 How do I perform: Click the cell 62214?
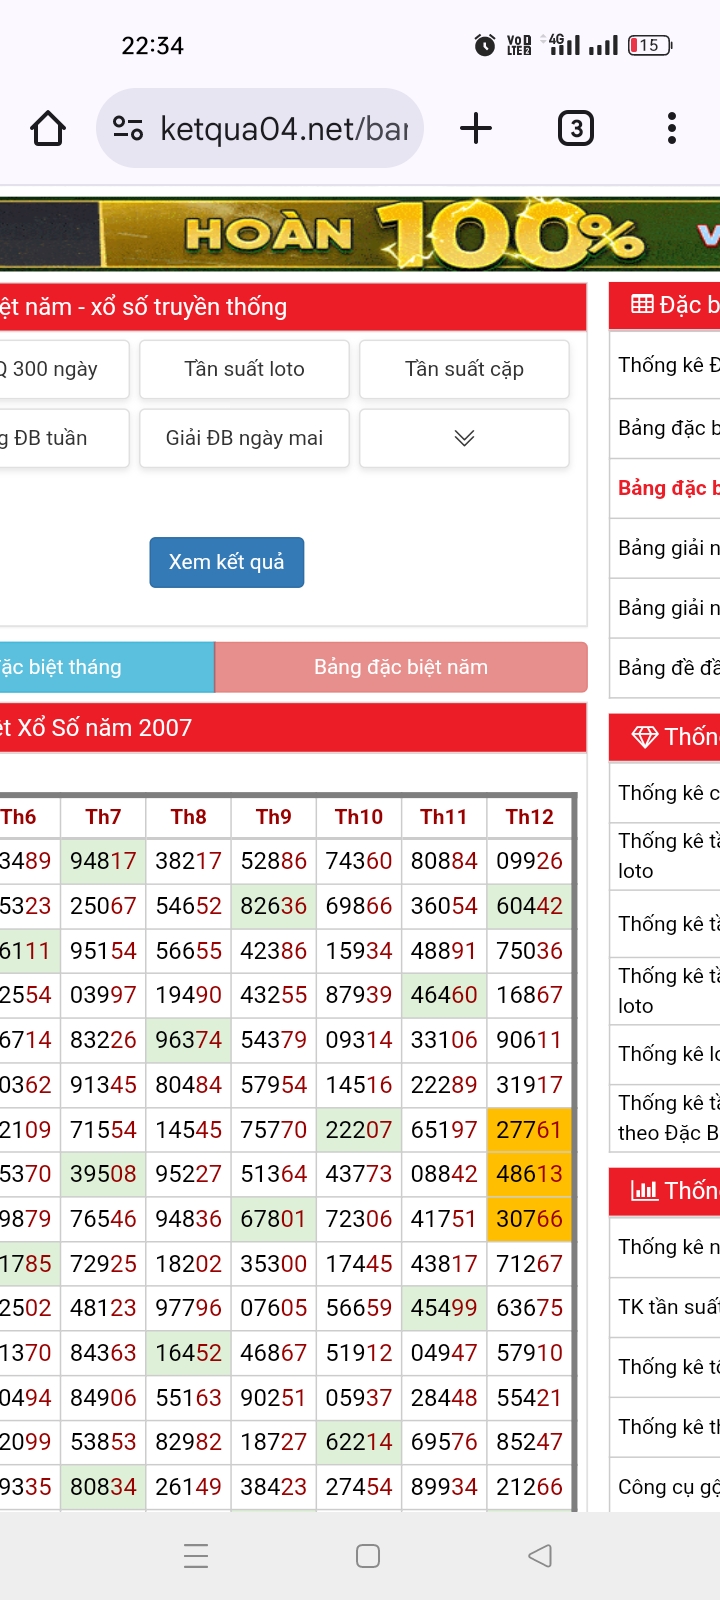tap(359, 1442)
